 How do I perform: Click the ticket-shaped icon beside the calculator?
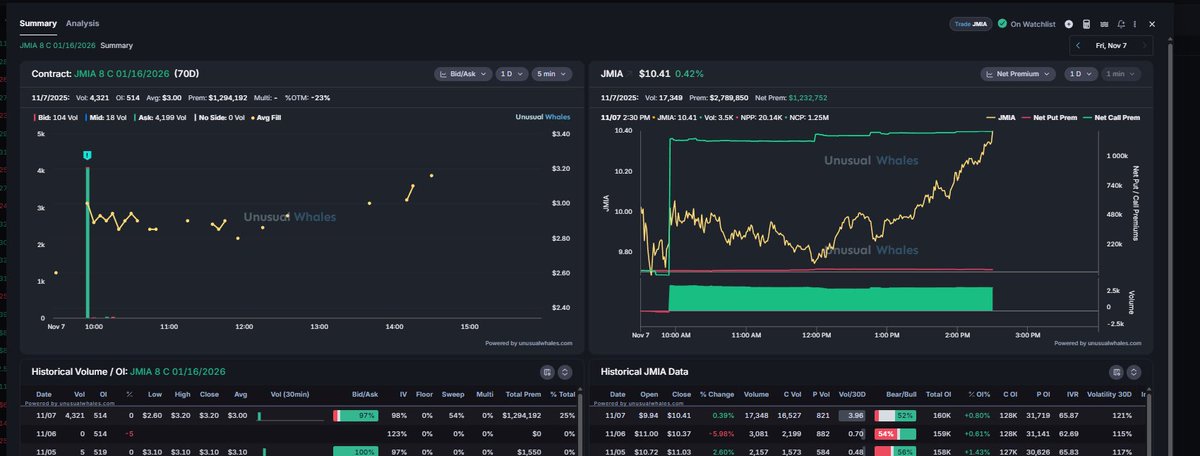click(1104, 23)
